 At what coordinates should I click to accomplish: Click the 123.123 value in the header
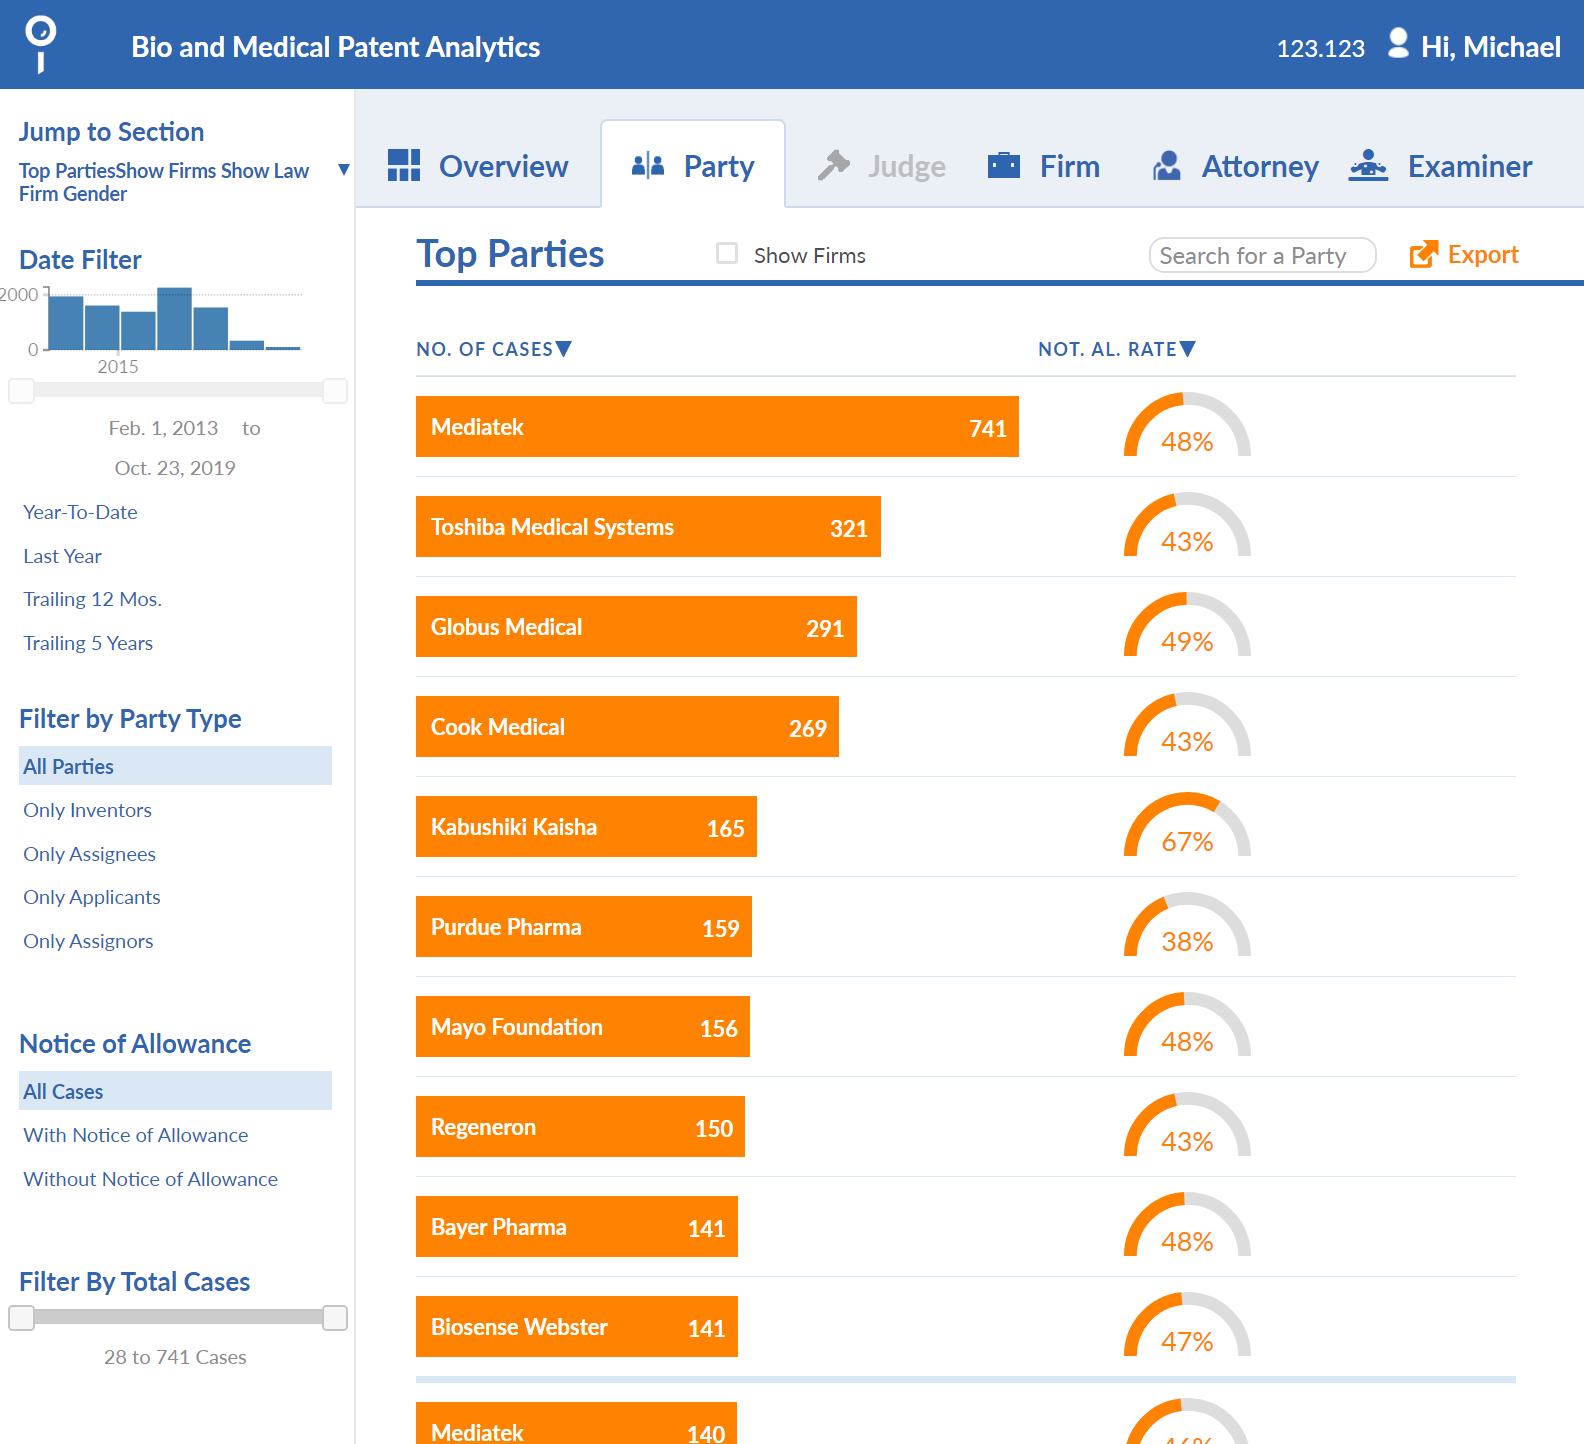tap(1320, 48)
